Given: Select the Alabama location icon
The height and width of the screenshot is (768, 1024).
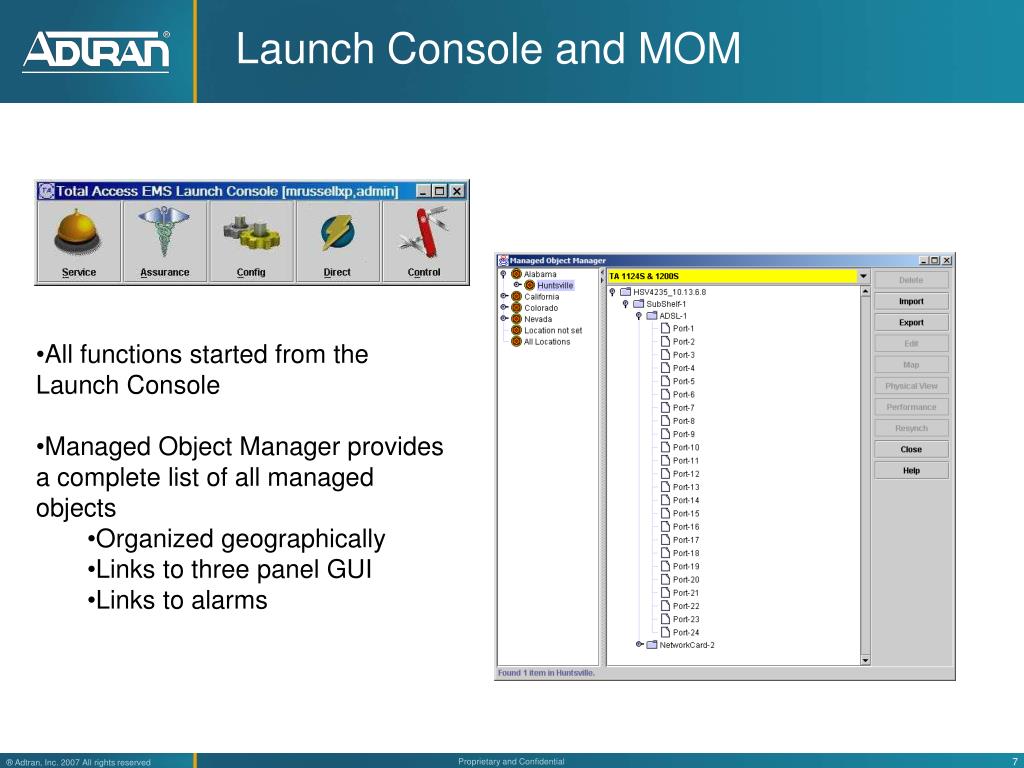Looking at the screenshot, I should pos(517,274).
